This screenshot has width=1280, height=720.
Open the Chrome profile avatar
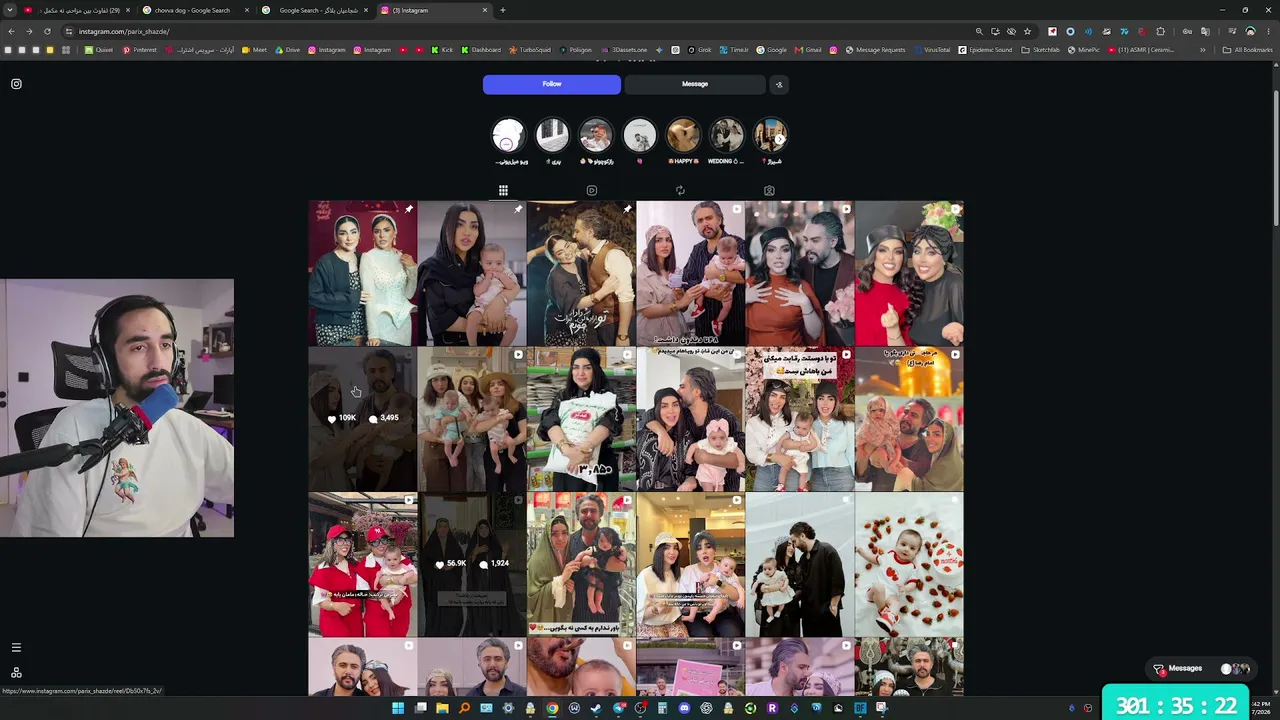pos(1250,31)
